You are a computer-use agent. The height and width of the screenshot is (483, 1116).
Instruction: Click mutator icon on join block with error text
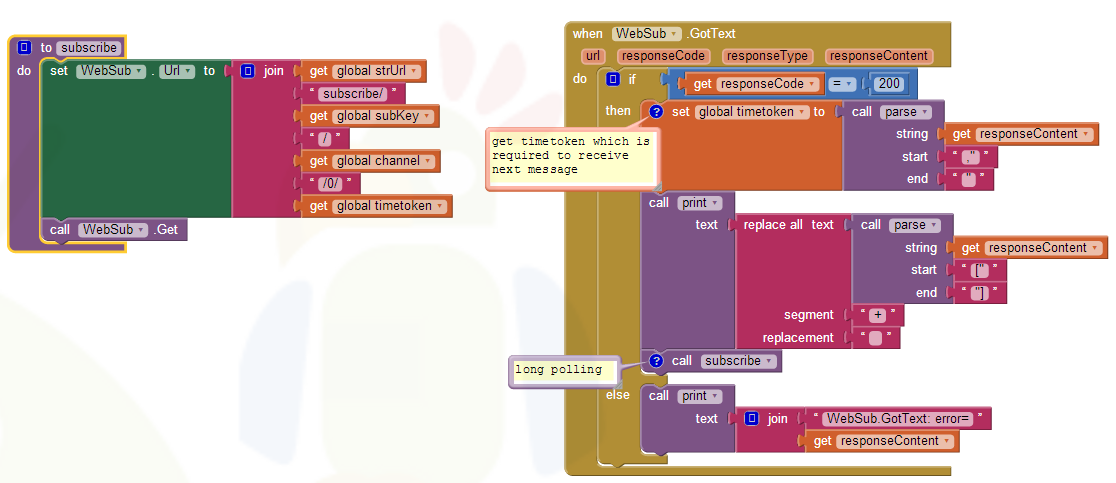click(751, 419)
